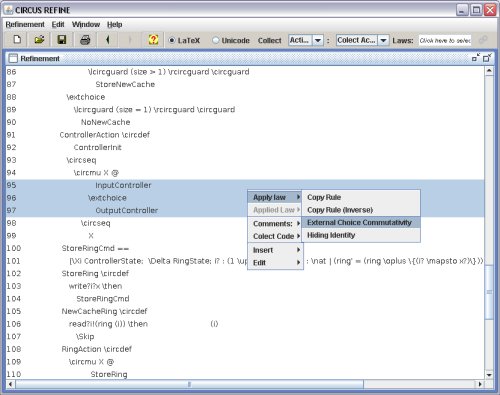The image size is (500, 395).
Task: Expand the Colect Code submenu
Action: pos(276,236)
